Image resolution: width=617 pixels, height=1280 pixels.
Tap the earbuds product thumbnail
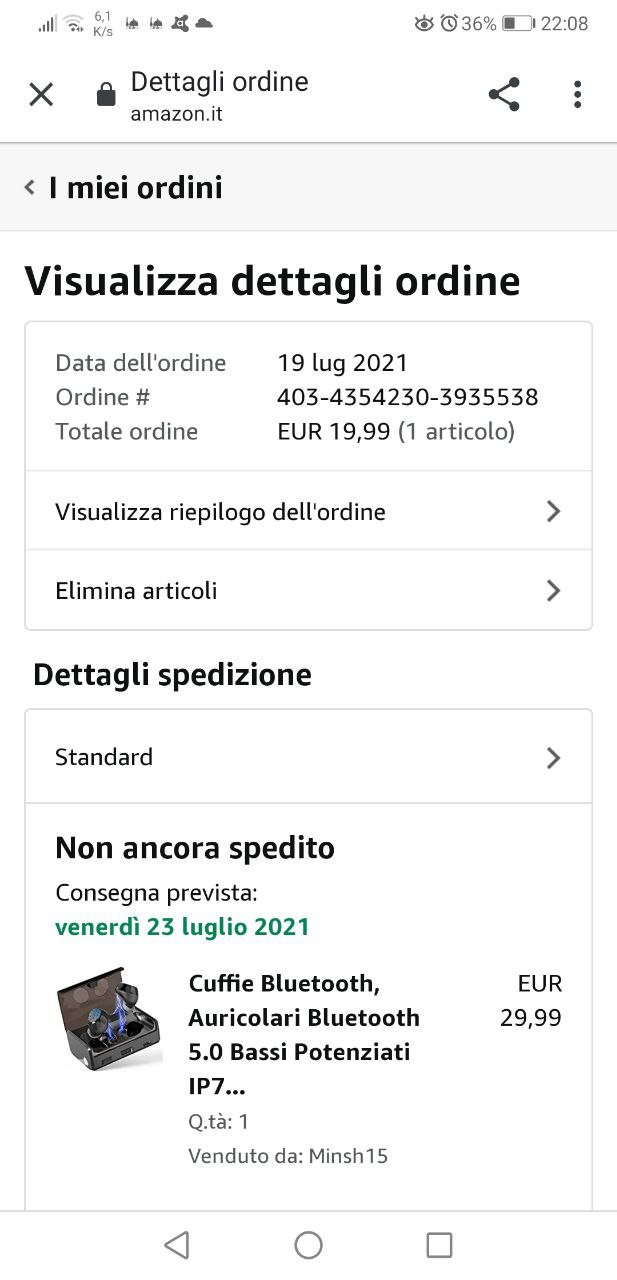(x=109, y=1018)
